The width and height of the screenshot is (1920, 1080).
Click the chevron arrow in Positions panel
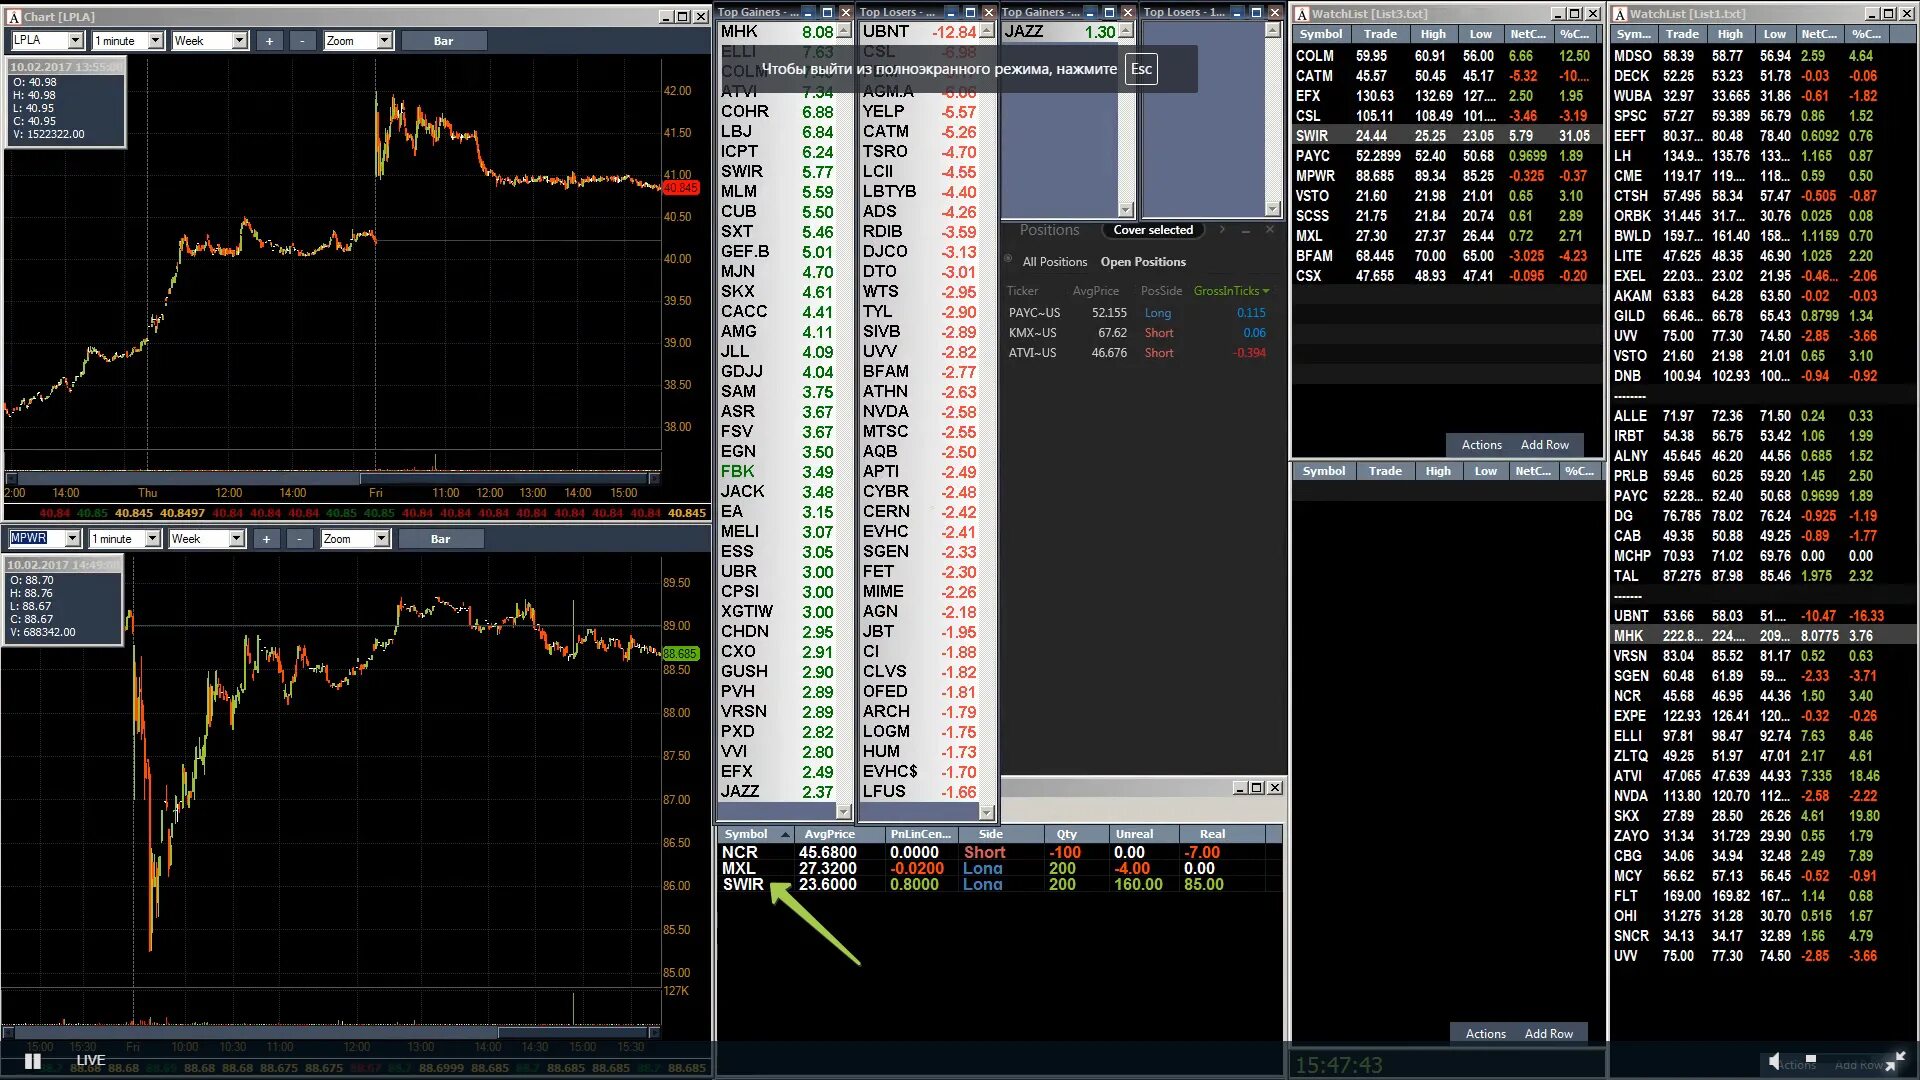(1222, 230)
